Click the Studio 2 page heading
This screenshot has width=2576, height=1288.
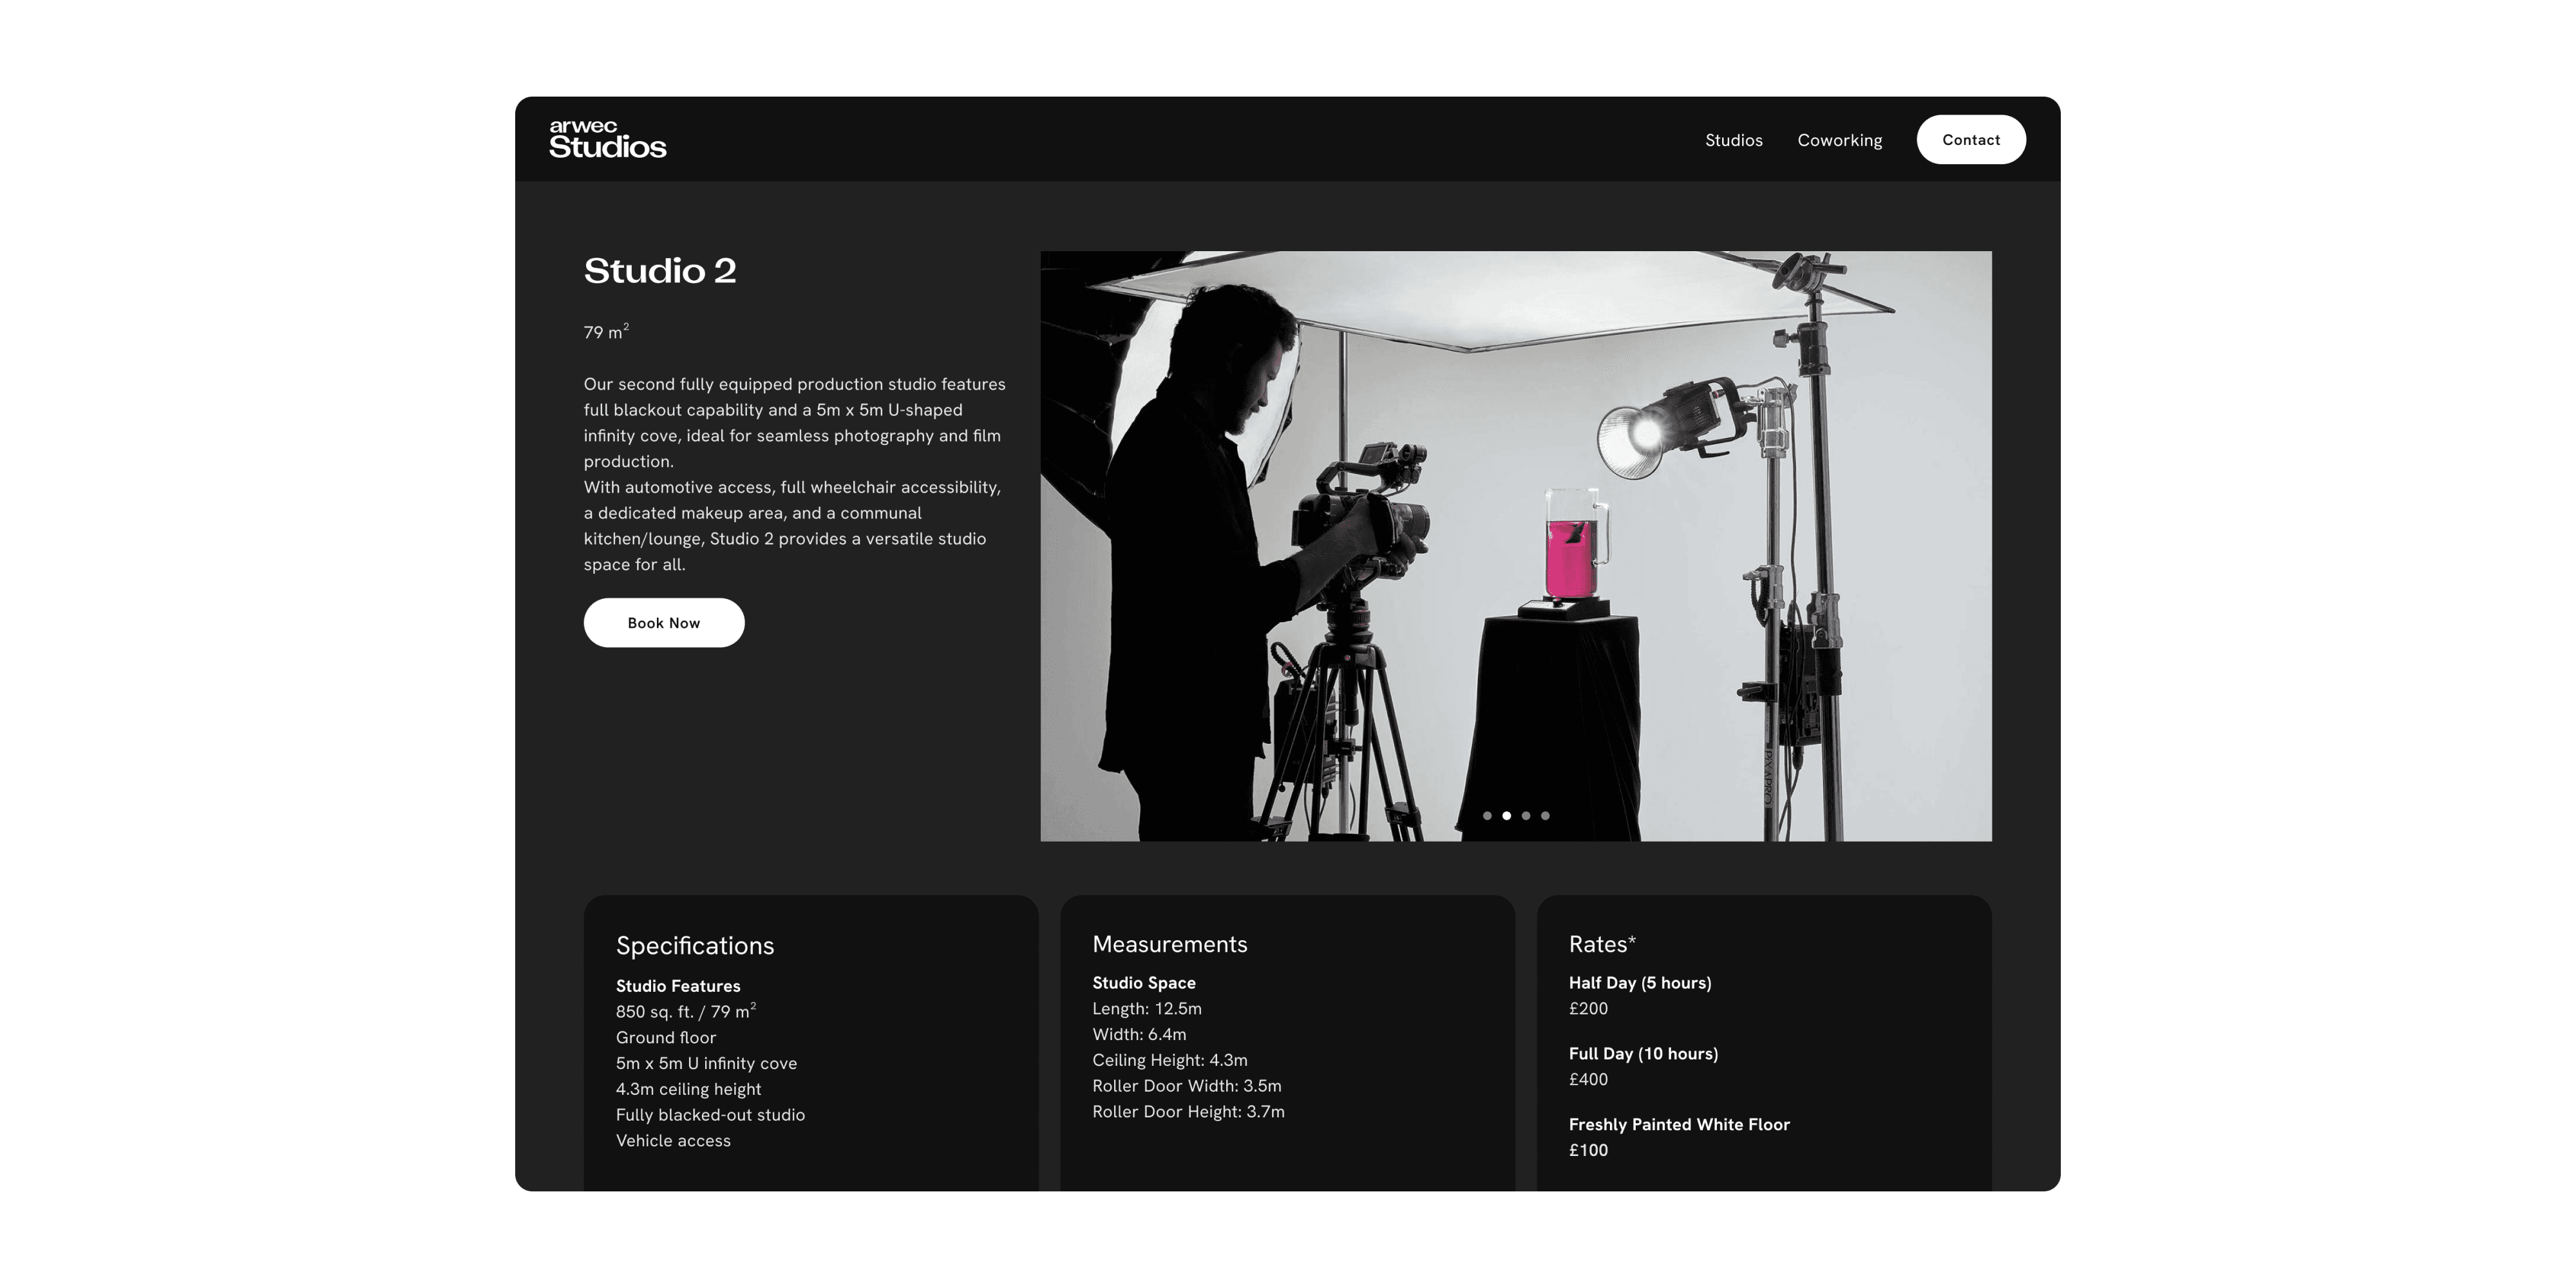[660, 271]
